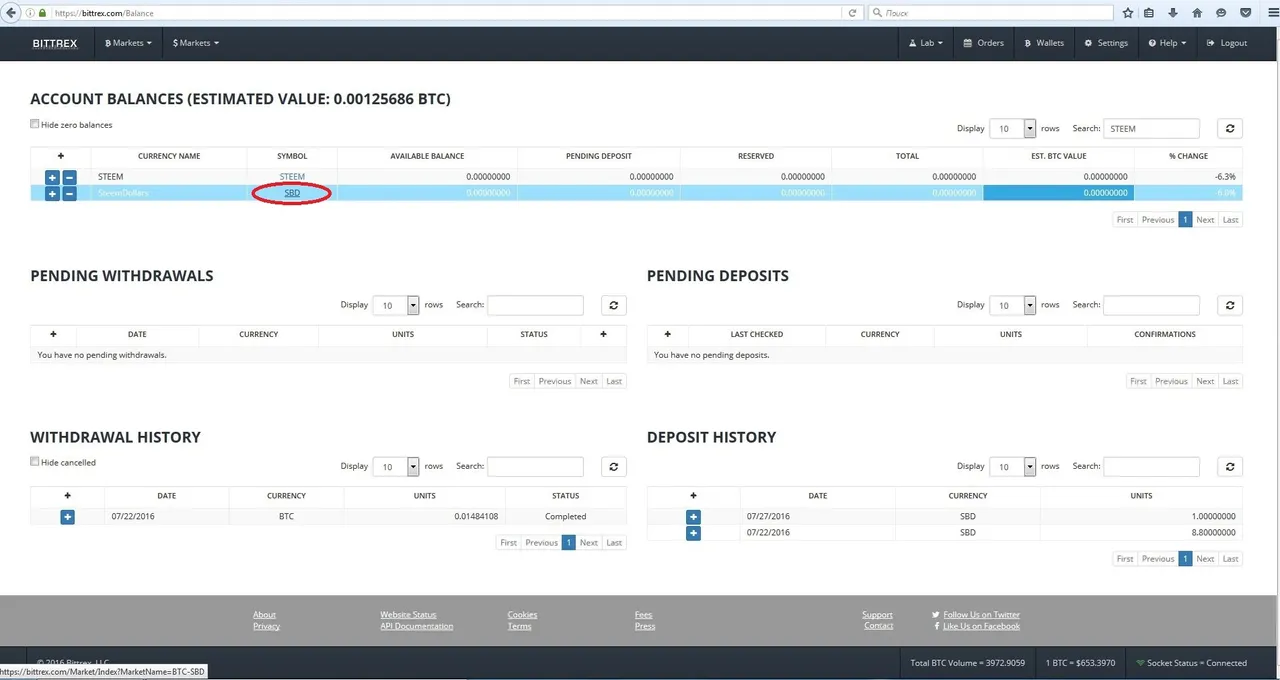Enable Hide zero balances checkbox
The width and height of the screenshot is (1280, 680).
(x=35, y=124)
